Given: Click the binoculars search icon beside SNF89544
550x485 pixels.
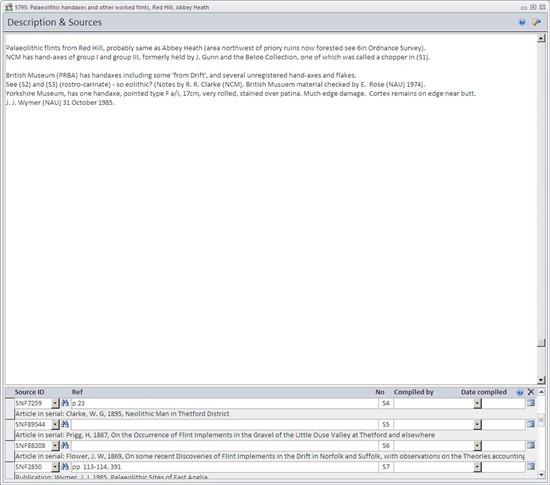Looking at the screenshot, I should 65,424.
